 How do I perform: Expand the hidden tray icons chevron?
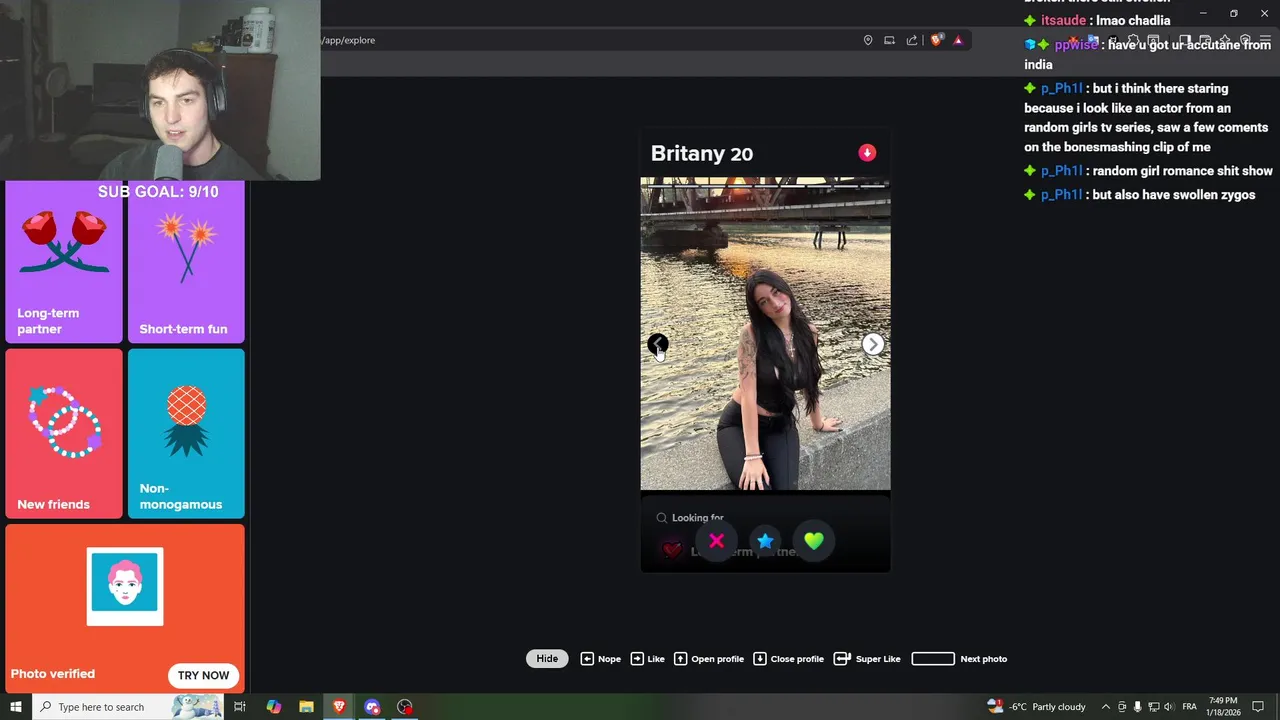tap(1105, 707)
